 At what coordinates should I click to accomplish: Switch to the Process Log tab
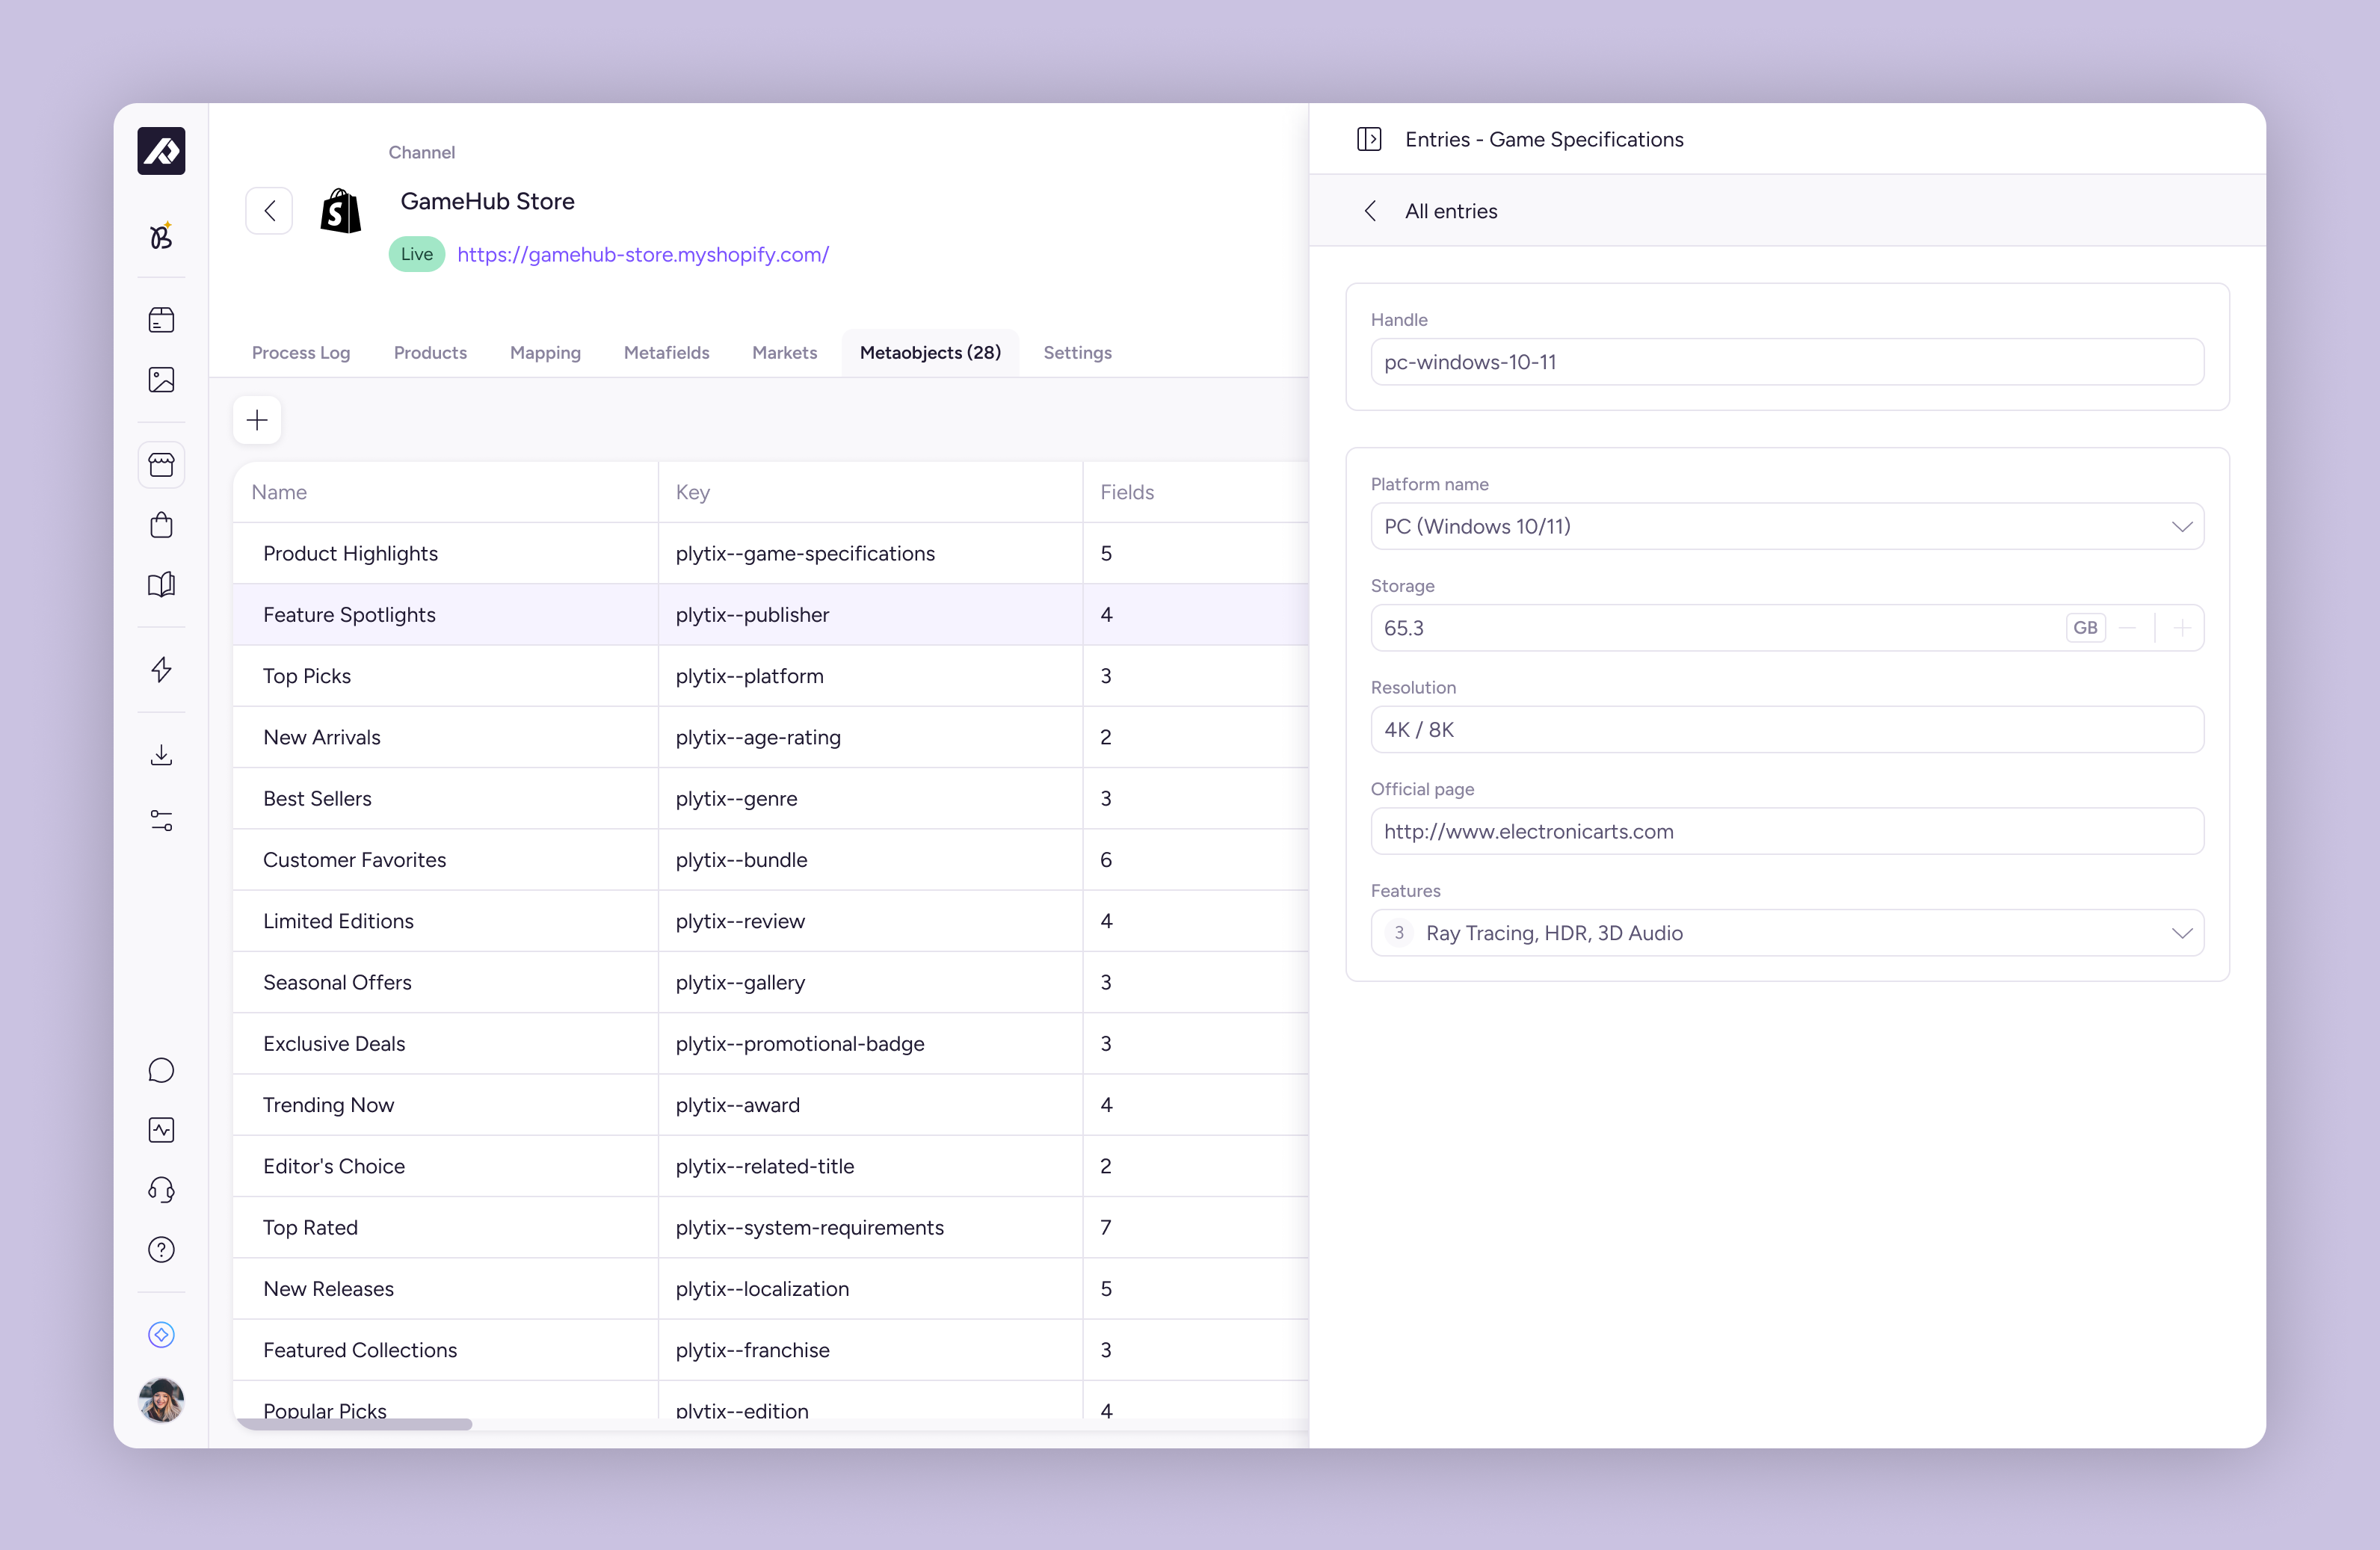301,353
